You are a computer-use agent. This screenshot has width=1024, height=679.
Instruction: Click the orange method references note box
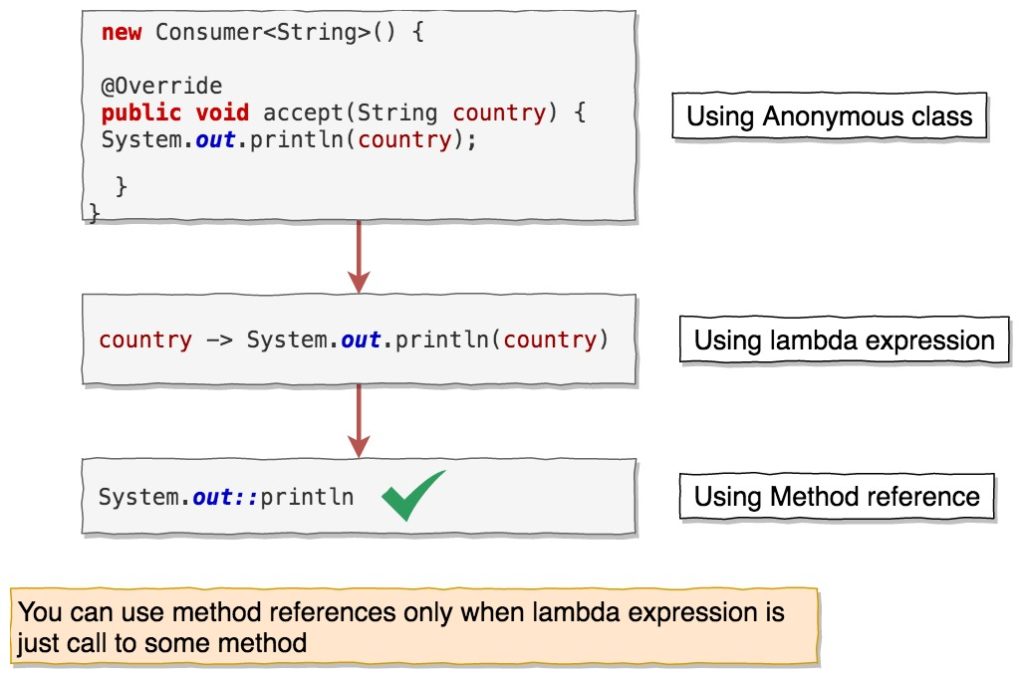(x=414, y=626)
